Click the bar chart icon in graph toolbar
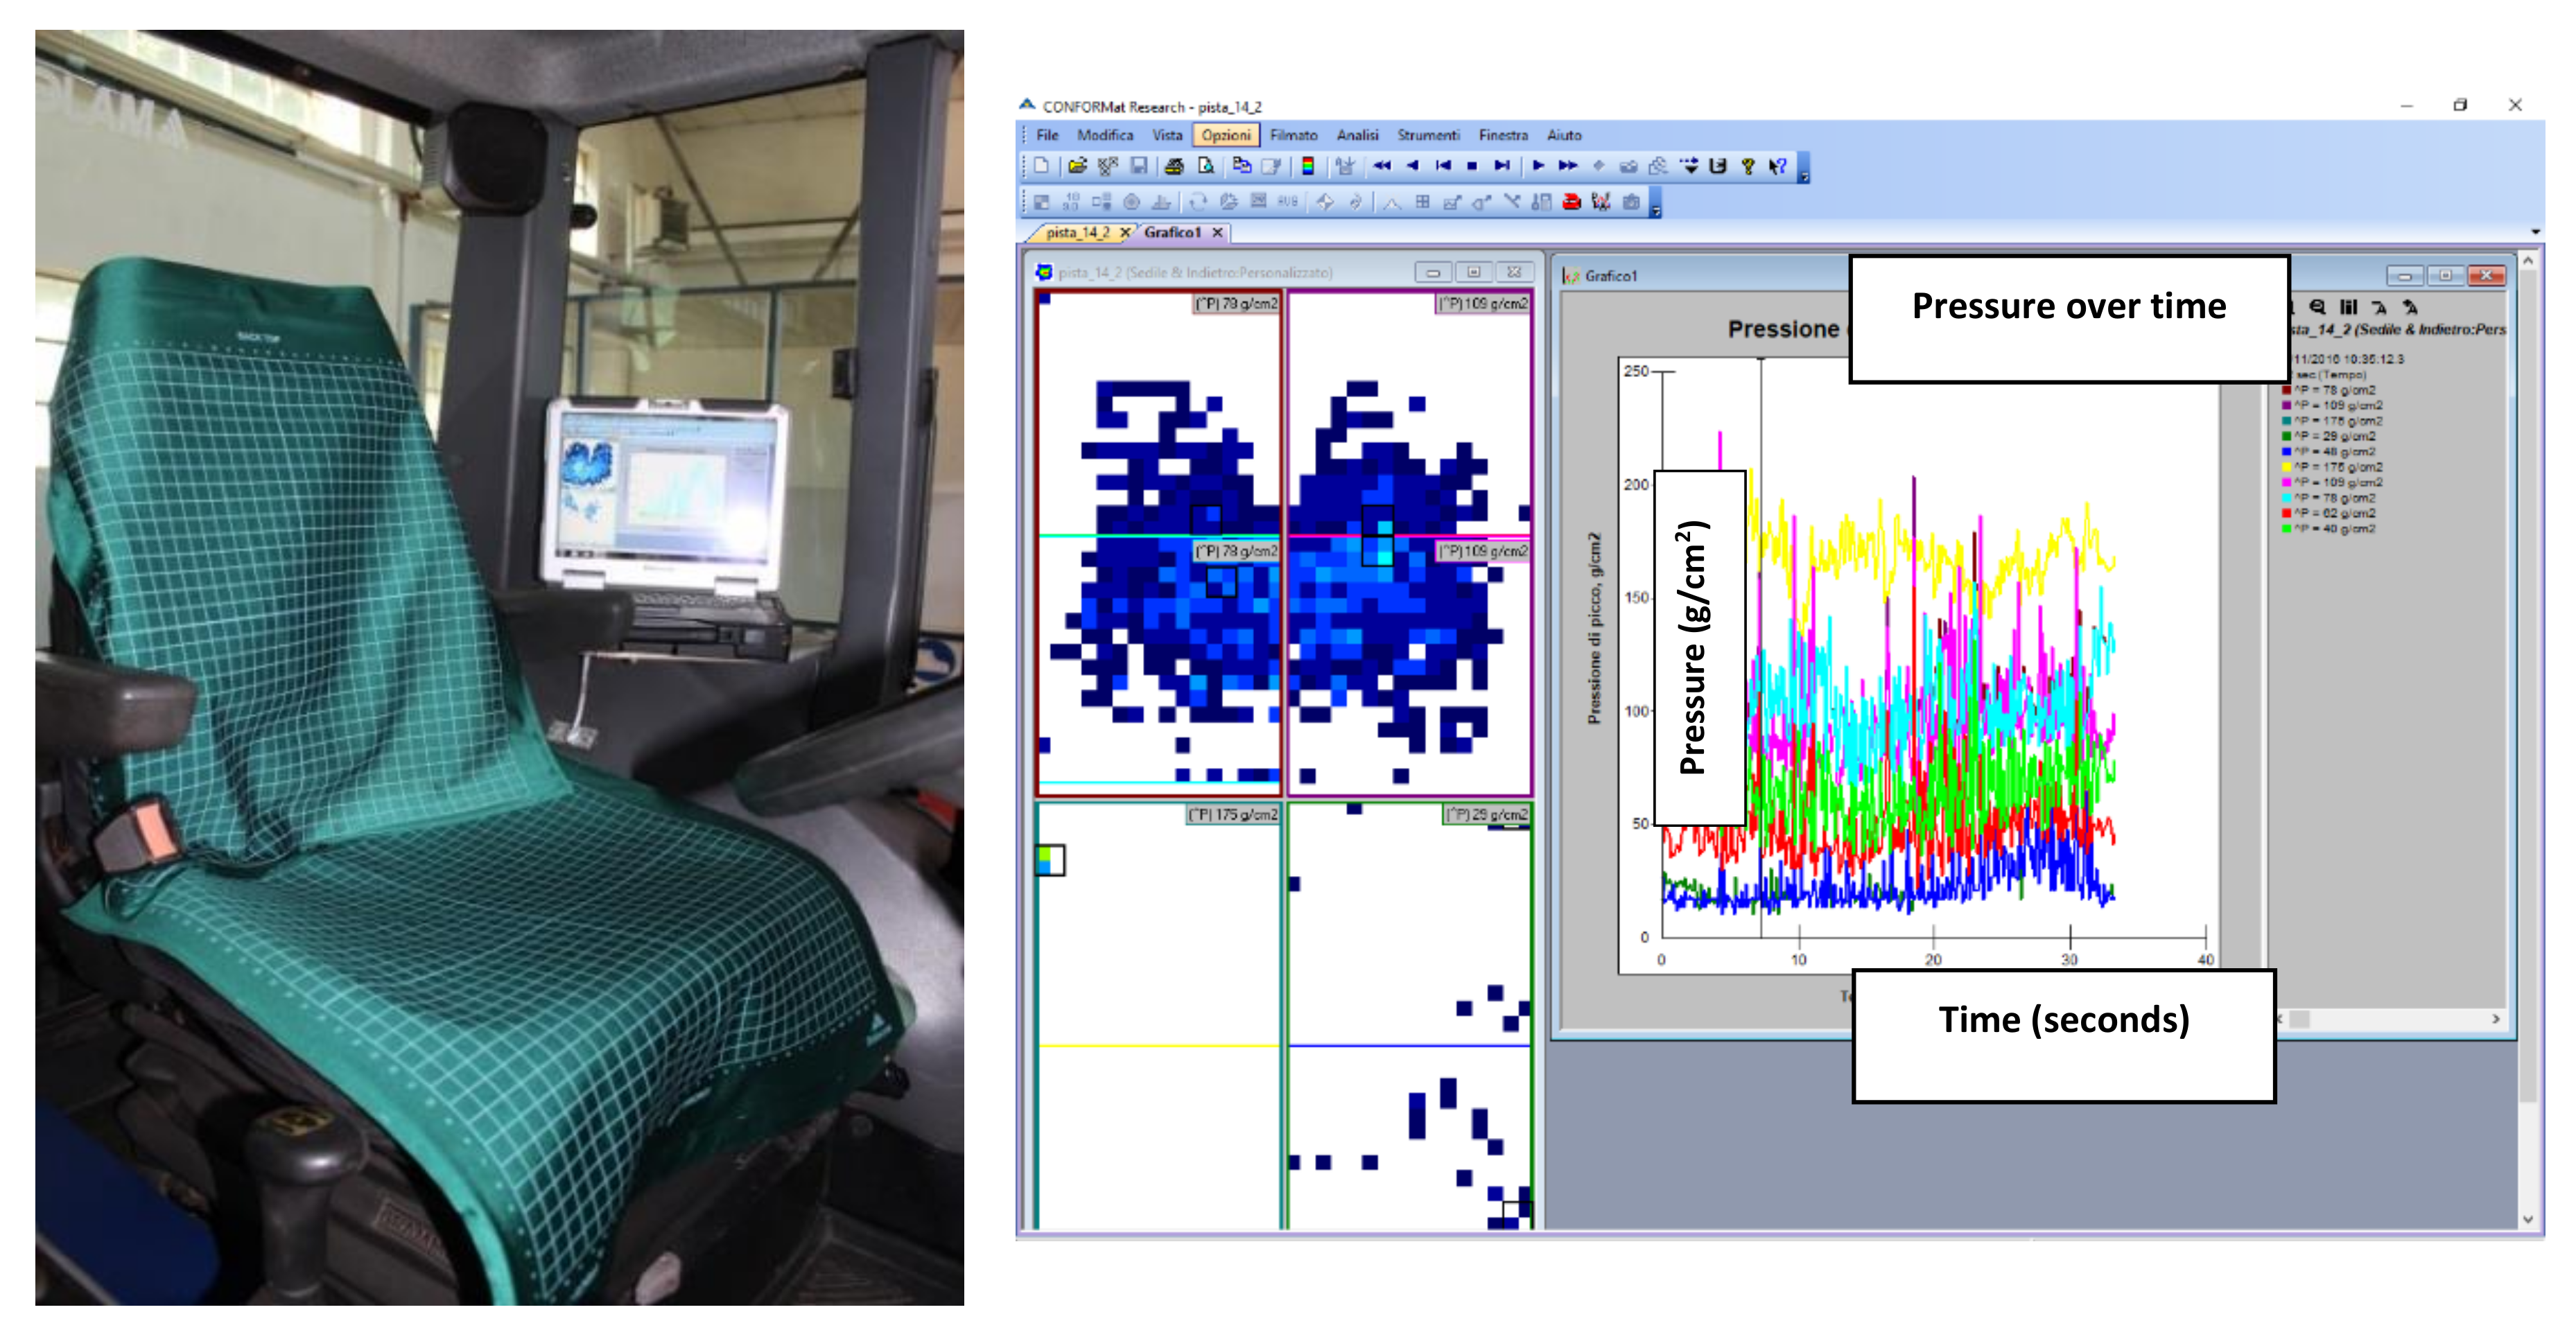Screen dimensions: 2576x1339 point(2348,307)
